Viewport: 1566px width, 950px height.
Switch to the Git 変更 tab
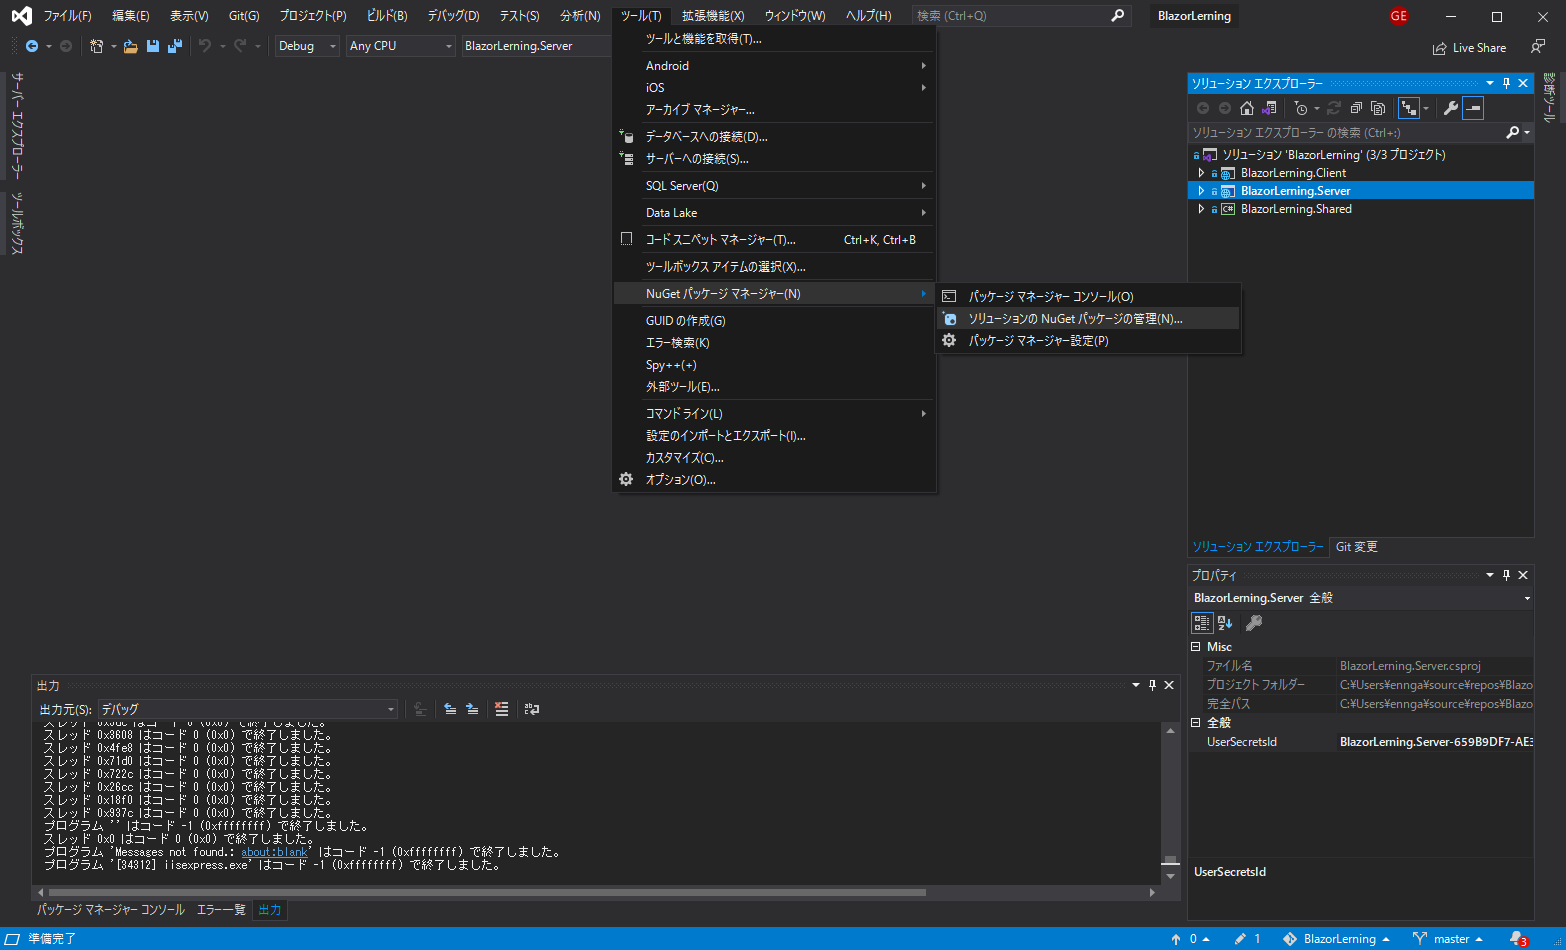(1356, 547)
